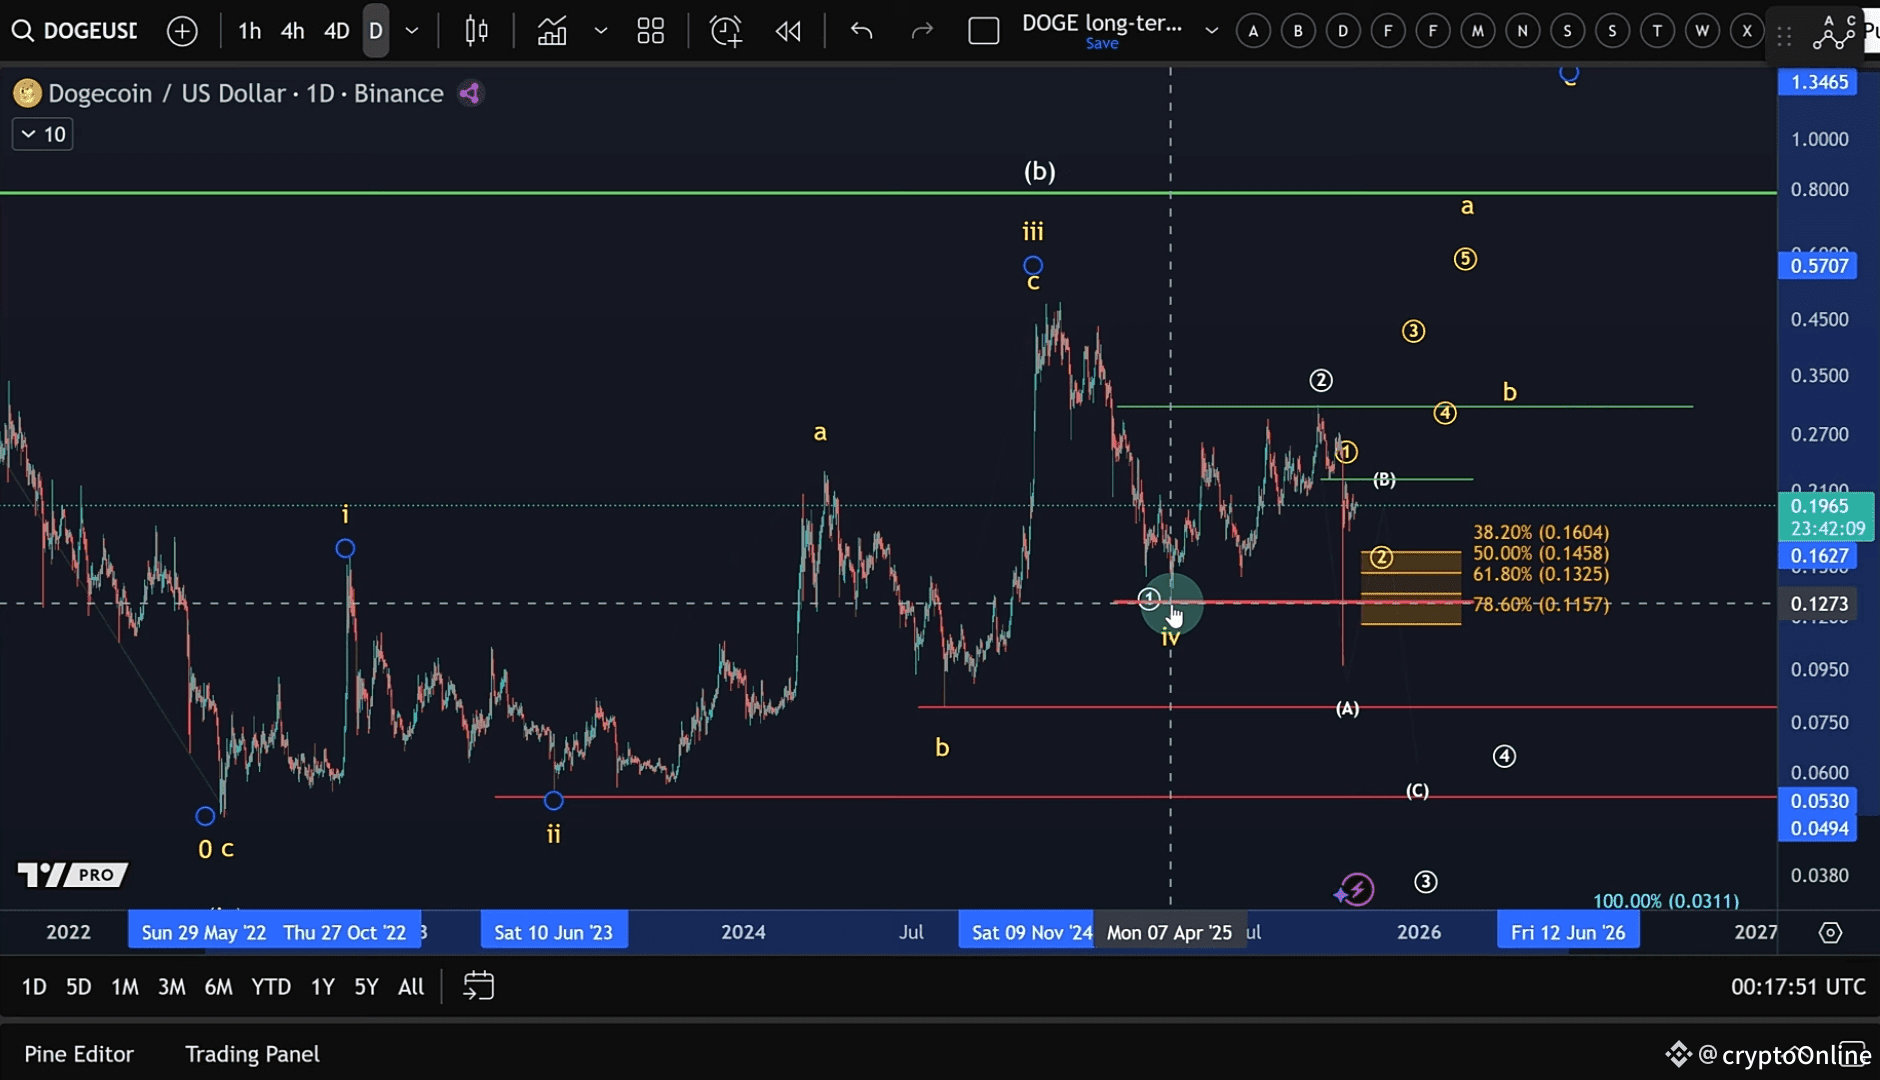Collapse the 10 indicators legend
The width and height of the screenshot is (1880, 1080).
pyautogui.click(x=43, y=134)
